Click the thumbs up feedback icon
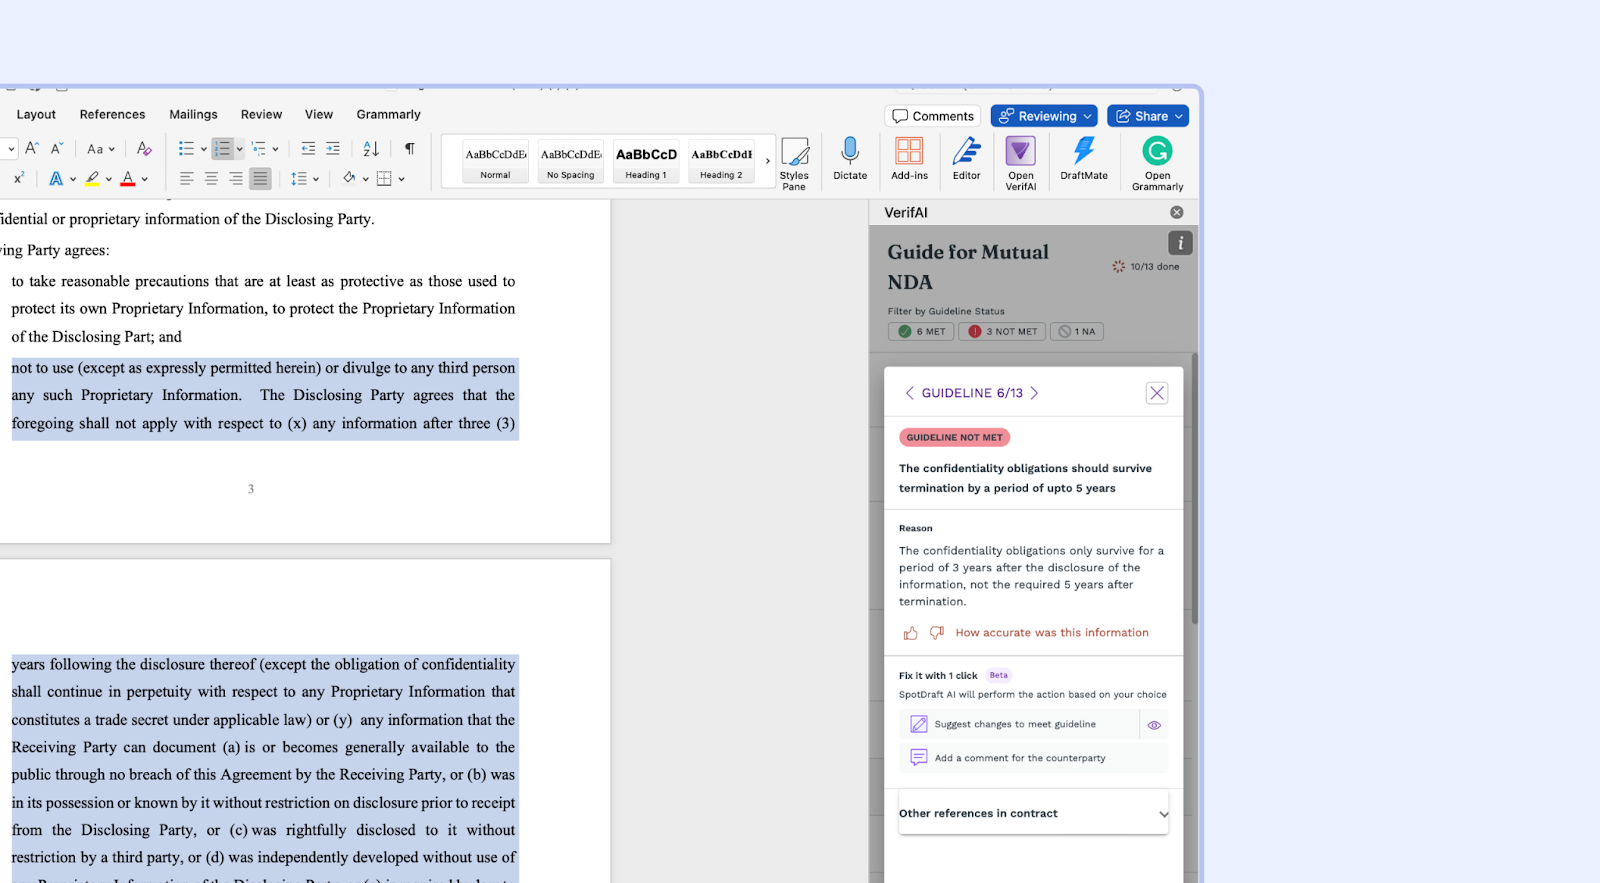 [x=910, y=633]
